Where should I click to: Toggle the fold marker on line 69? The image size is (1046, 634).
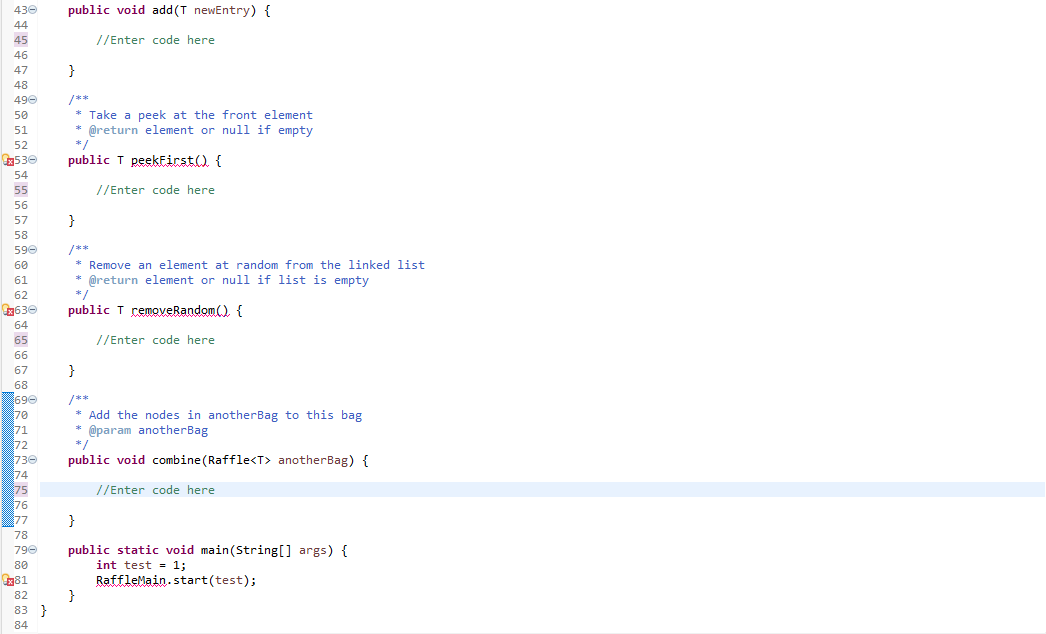(31, 400)
